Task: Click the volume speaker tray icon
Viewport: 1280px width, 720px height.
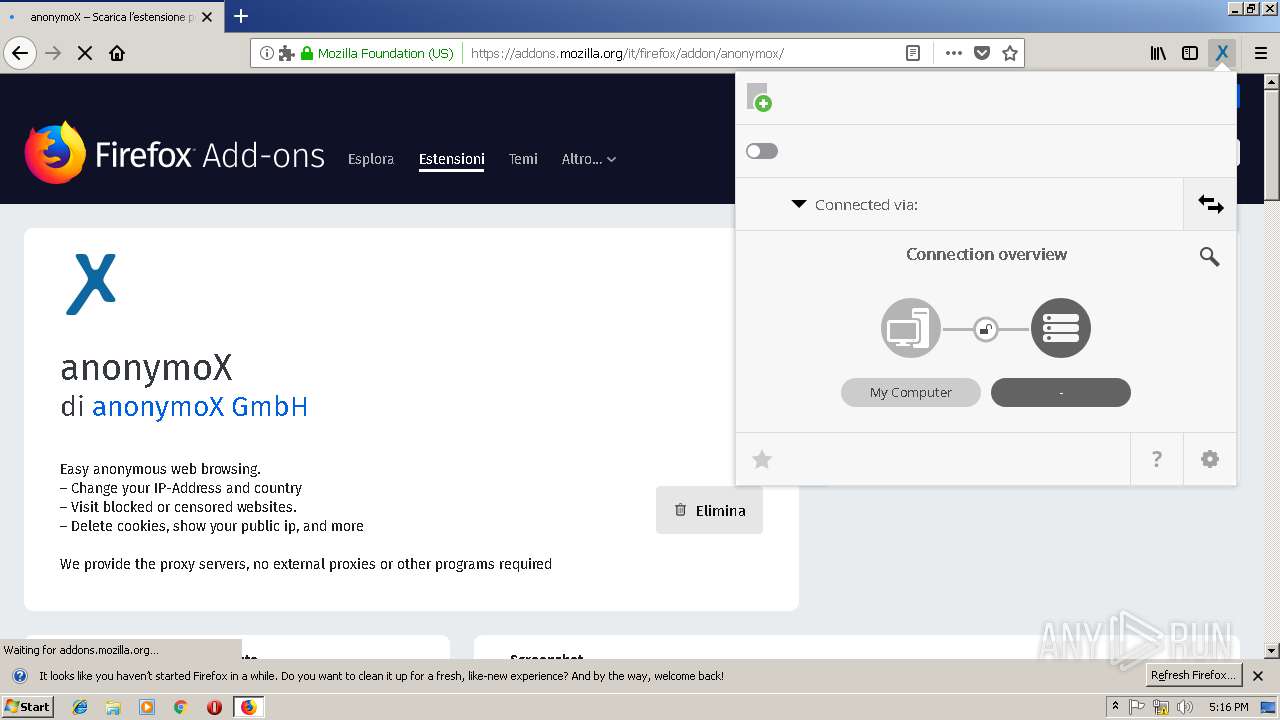Action: 1185,707
